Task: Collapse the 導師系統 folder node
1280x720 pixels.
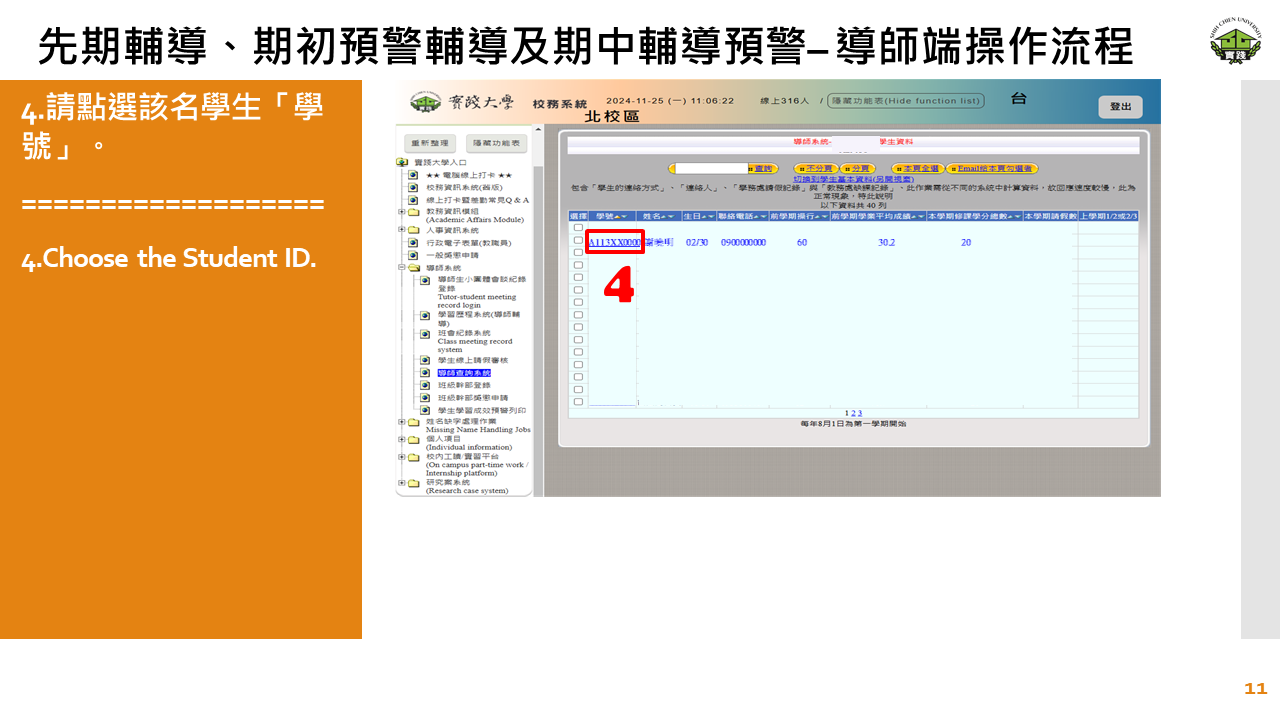Action: (402, 268)
